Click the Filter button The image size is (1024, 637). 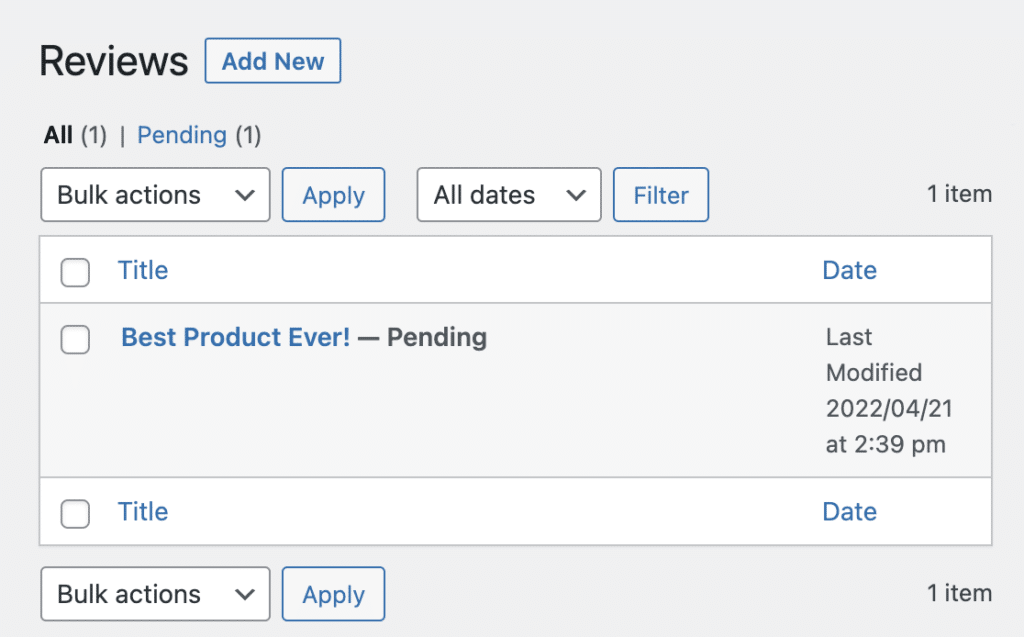pyautogui.click(x=660, y=194)
